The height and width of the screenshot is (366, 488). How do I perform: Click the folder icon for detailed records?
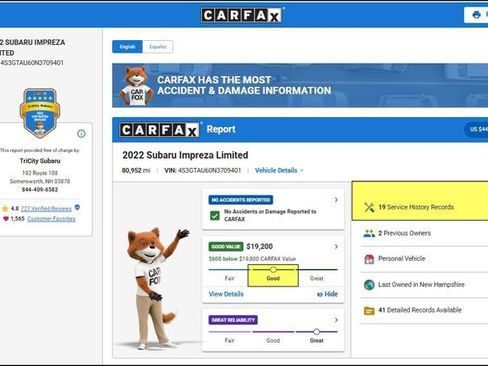coord(369,310)
